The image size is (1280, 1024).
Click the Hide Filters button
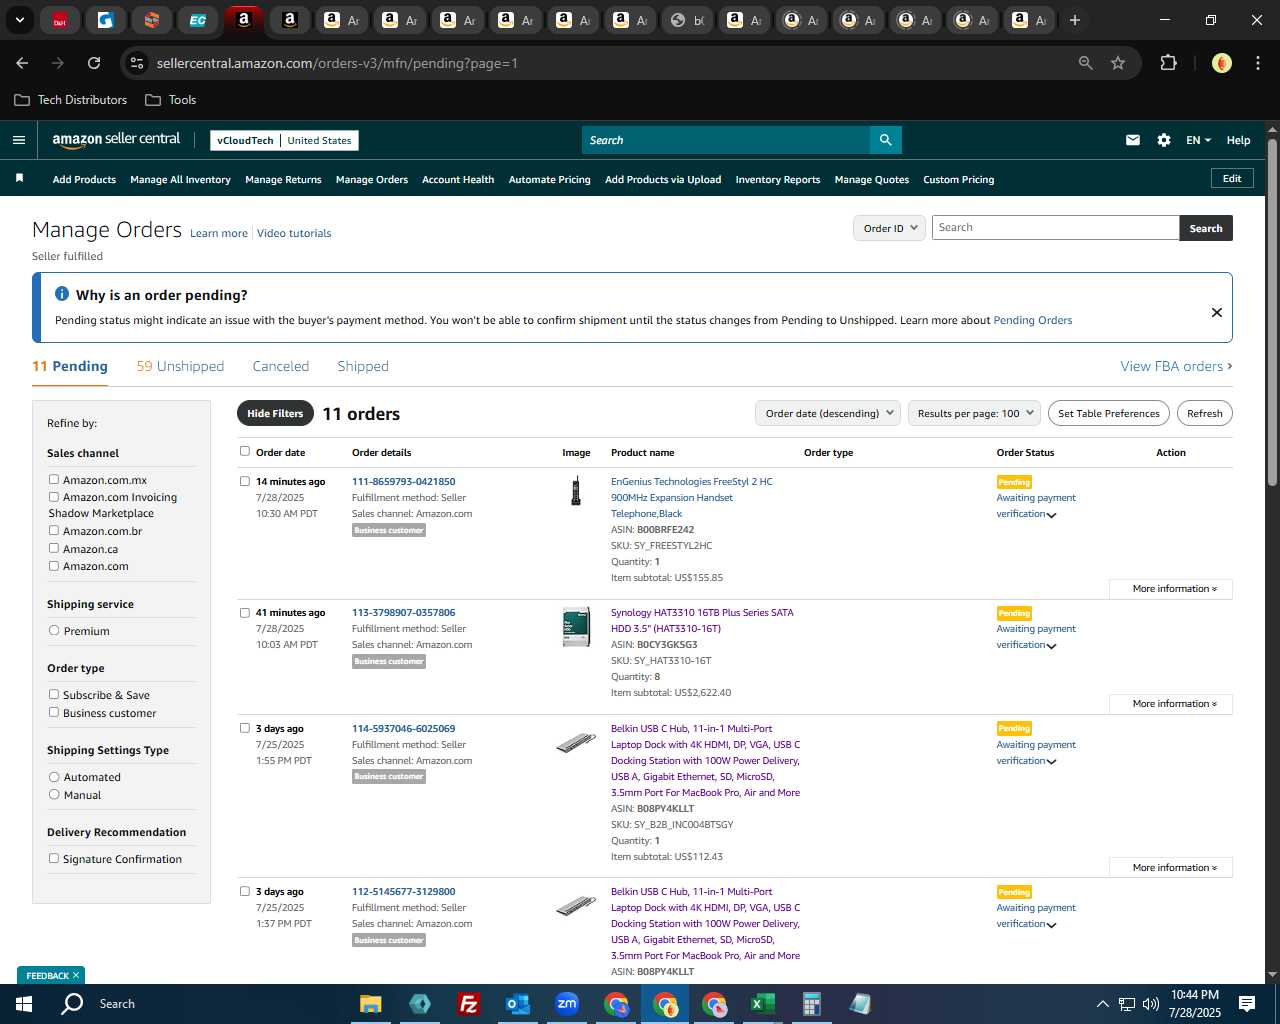point(275,413)
